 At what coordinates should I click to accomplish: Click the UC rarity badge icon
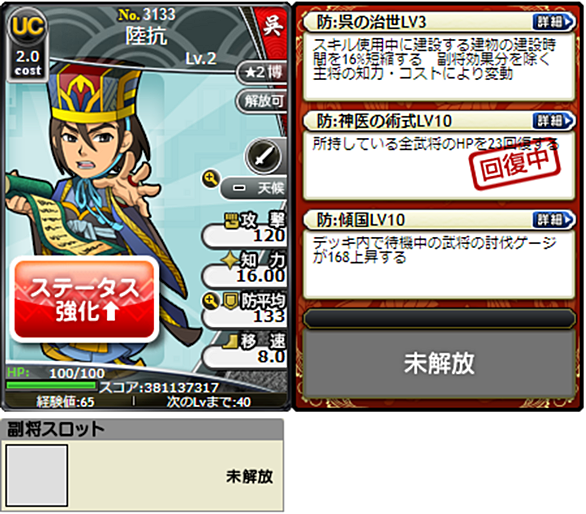pos(27,27)
